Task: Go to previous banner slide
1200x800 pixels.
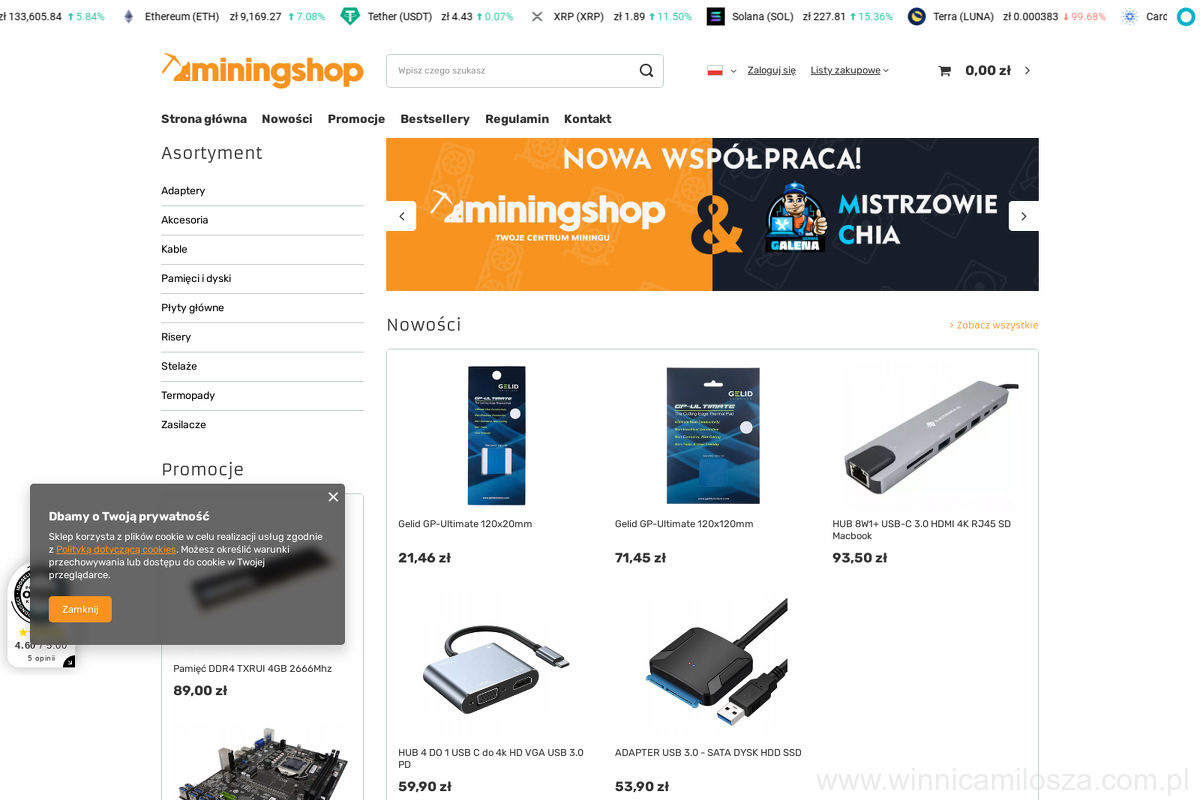Action: coord(401,216)
